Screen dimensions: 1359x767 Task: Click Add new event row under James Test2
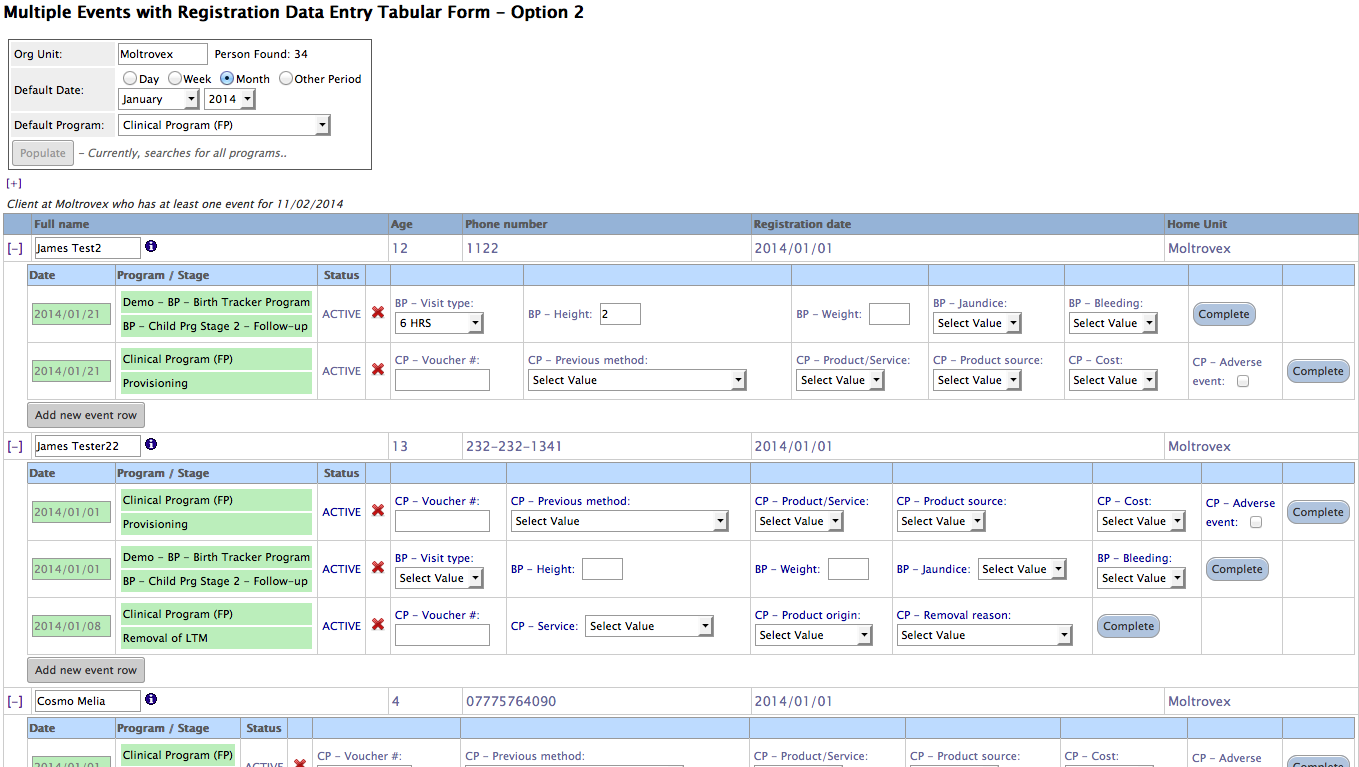[x=86, y=415]
